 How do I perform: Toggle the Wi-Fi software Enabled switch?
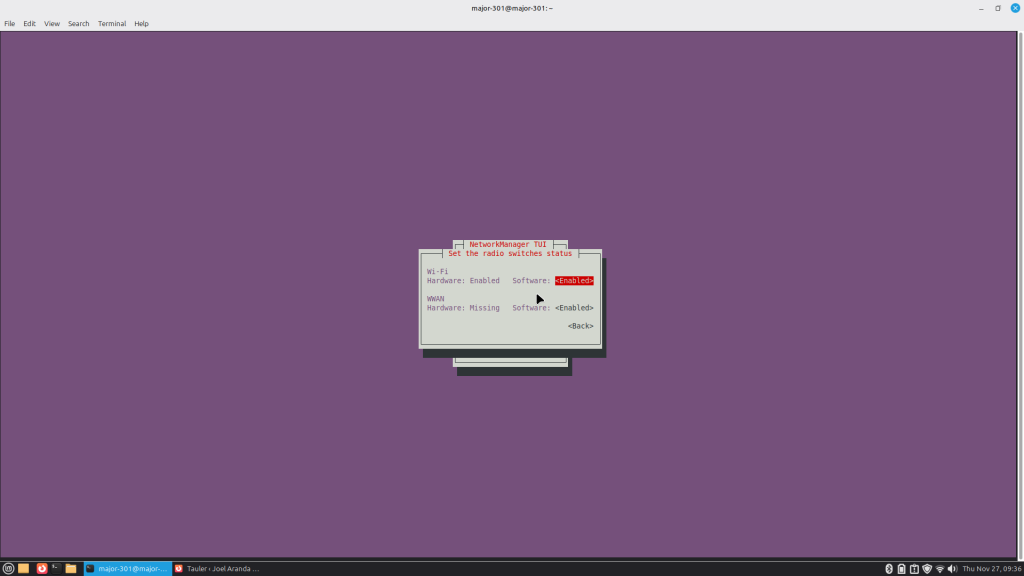click(x=574, y=281)
